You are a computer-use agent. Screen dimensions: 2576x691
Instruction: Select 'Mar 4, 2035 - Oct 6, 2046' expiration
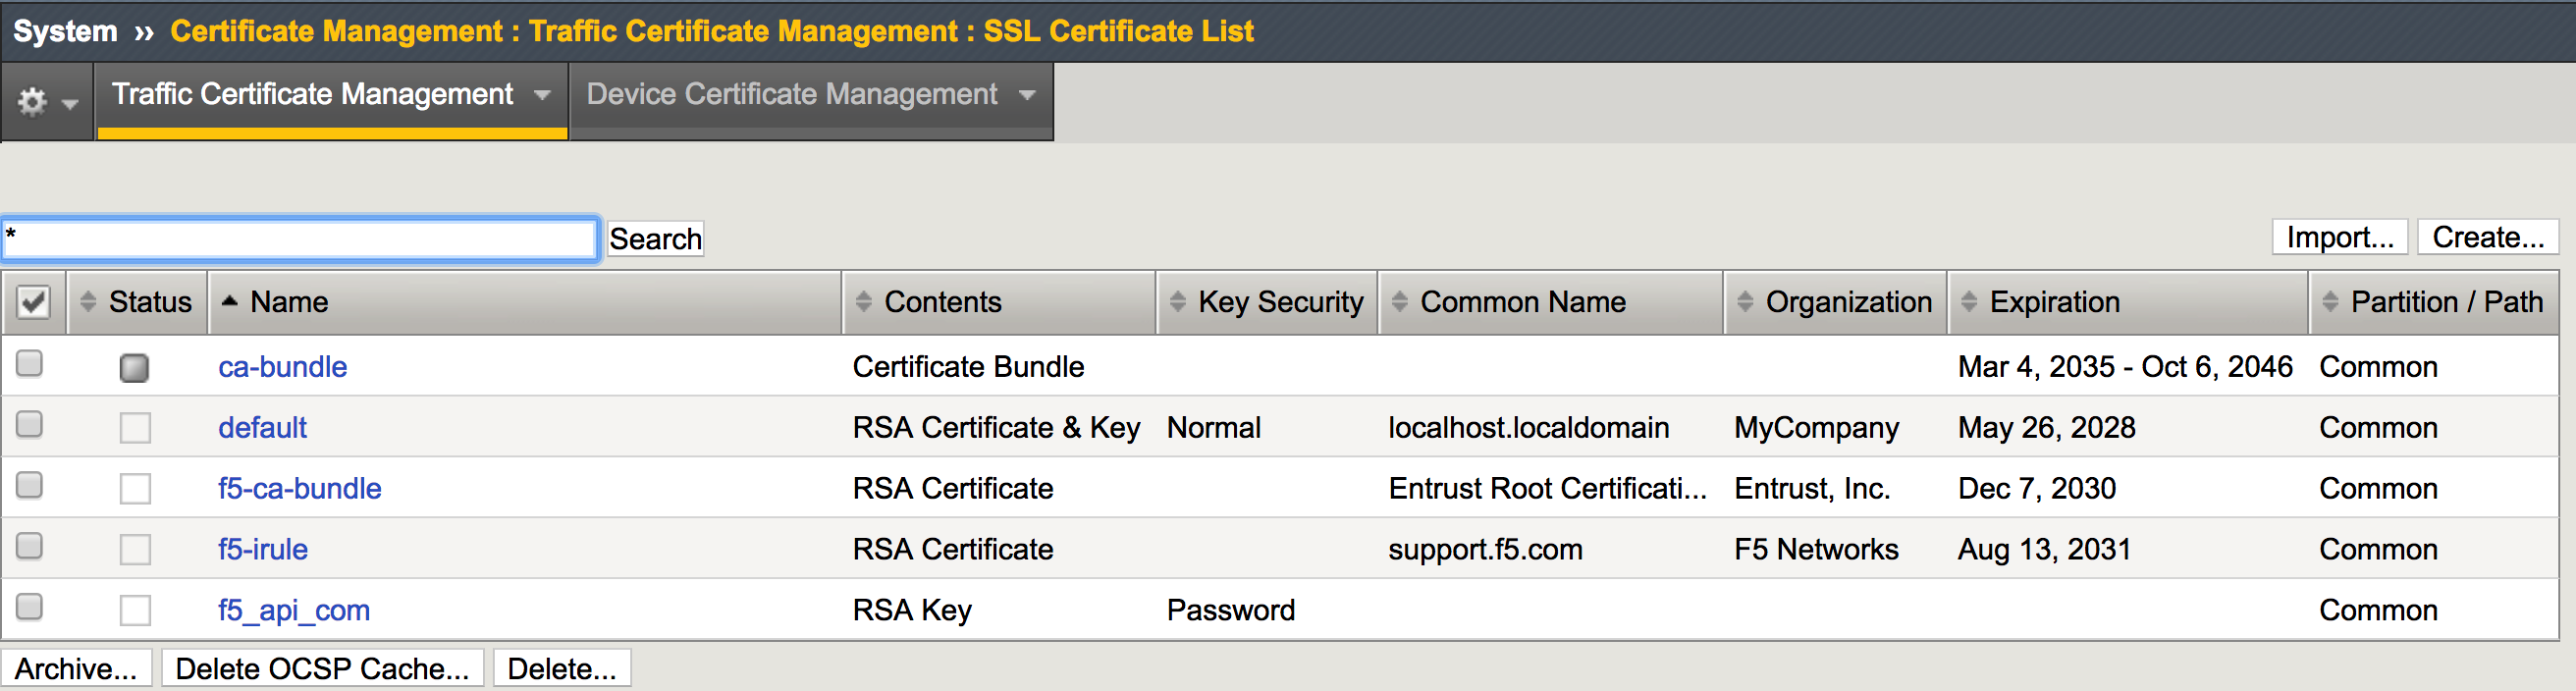pos(2125,367)
